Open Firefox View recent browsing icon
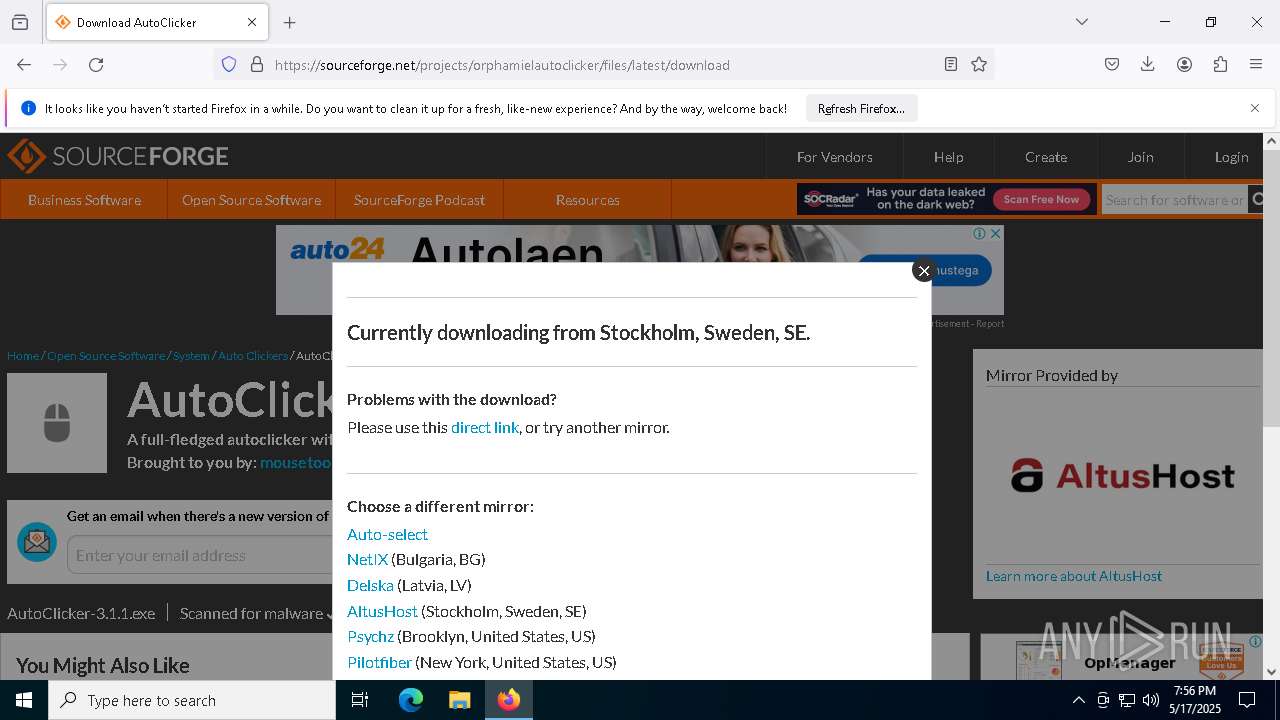 click(20, 22)
